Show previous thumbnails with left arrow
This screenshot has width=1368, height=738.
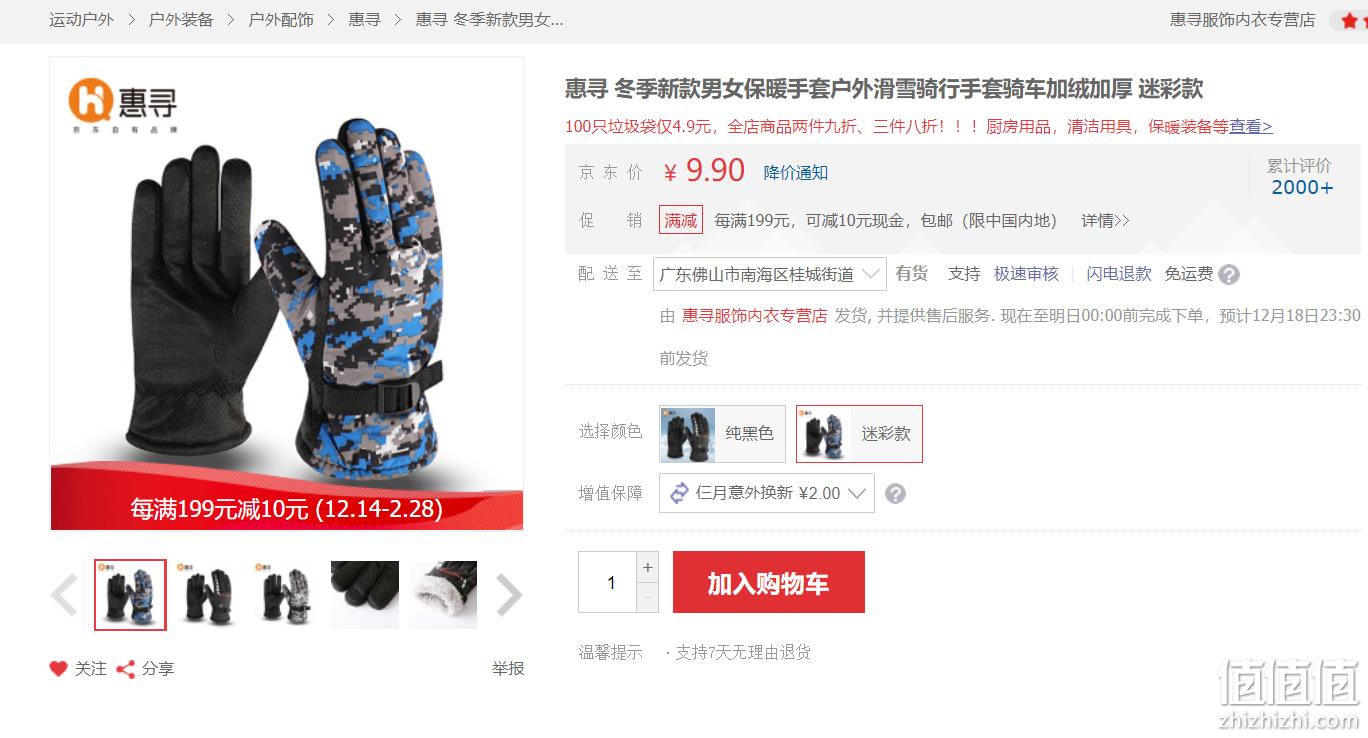point(65,595)
